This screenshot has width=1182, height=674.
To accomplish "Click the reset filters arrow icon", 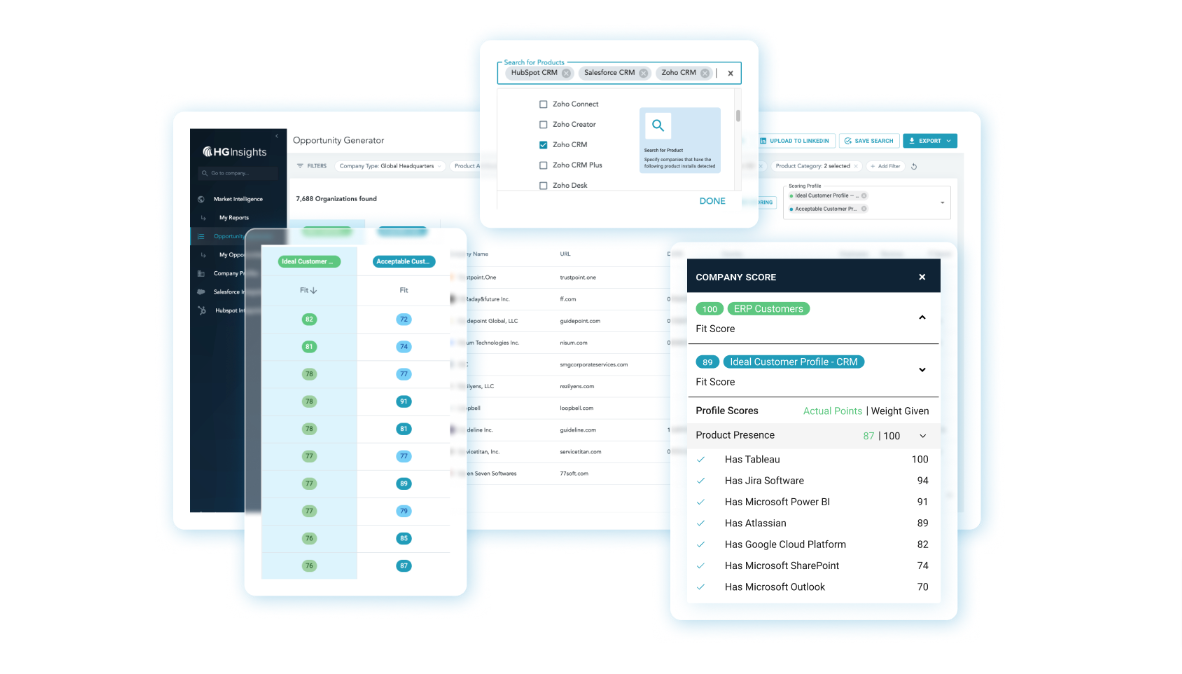I will [x=913, y=166].
